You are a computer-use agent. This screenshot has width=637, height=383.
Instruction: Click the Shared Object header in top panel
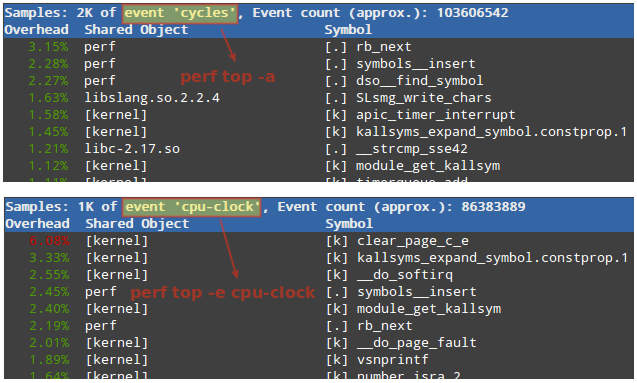pyautogui.click(x=136, y=30)
